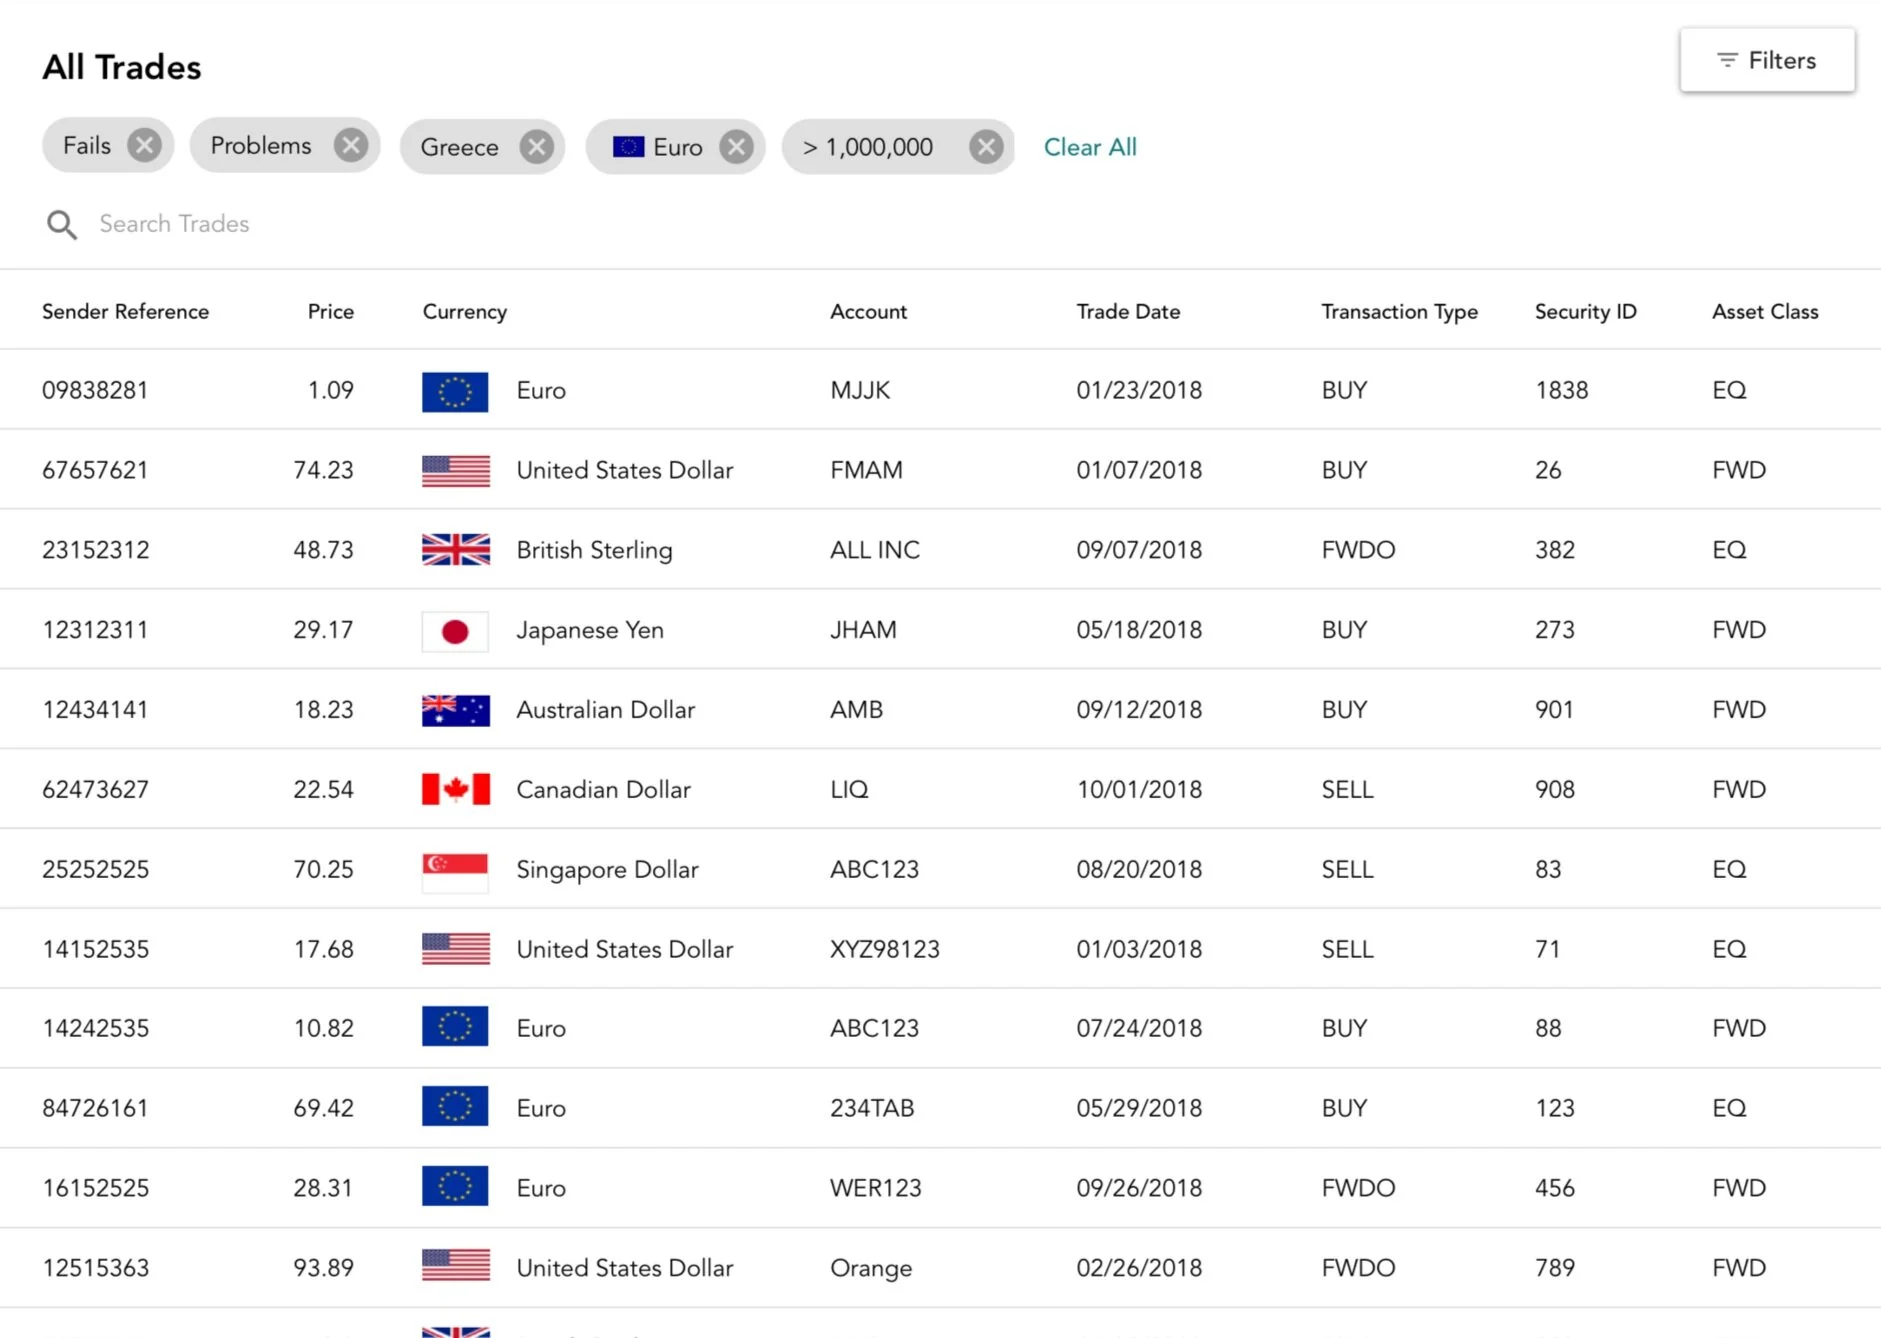The image size is (1881, 1338).
Task: Click US flag in row 67657621
Action: pyautogui.click(x=456, y=471)
